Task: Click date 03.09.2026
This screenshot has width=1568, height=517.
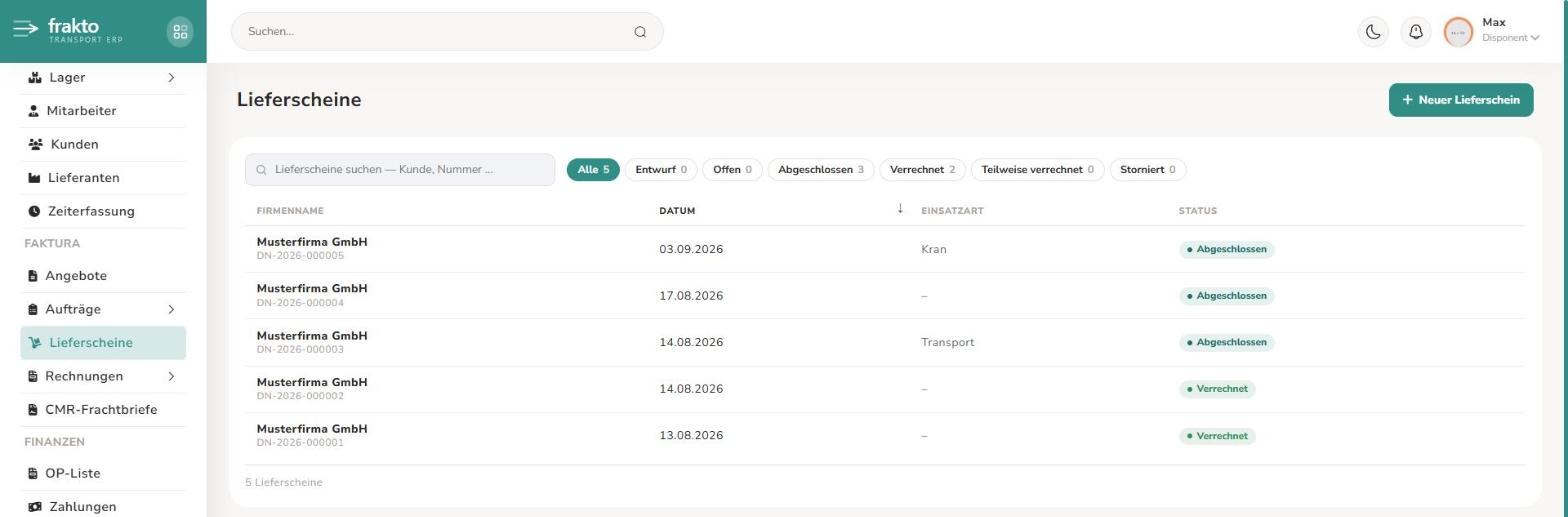Action: (691, 249)
